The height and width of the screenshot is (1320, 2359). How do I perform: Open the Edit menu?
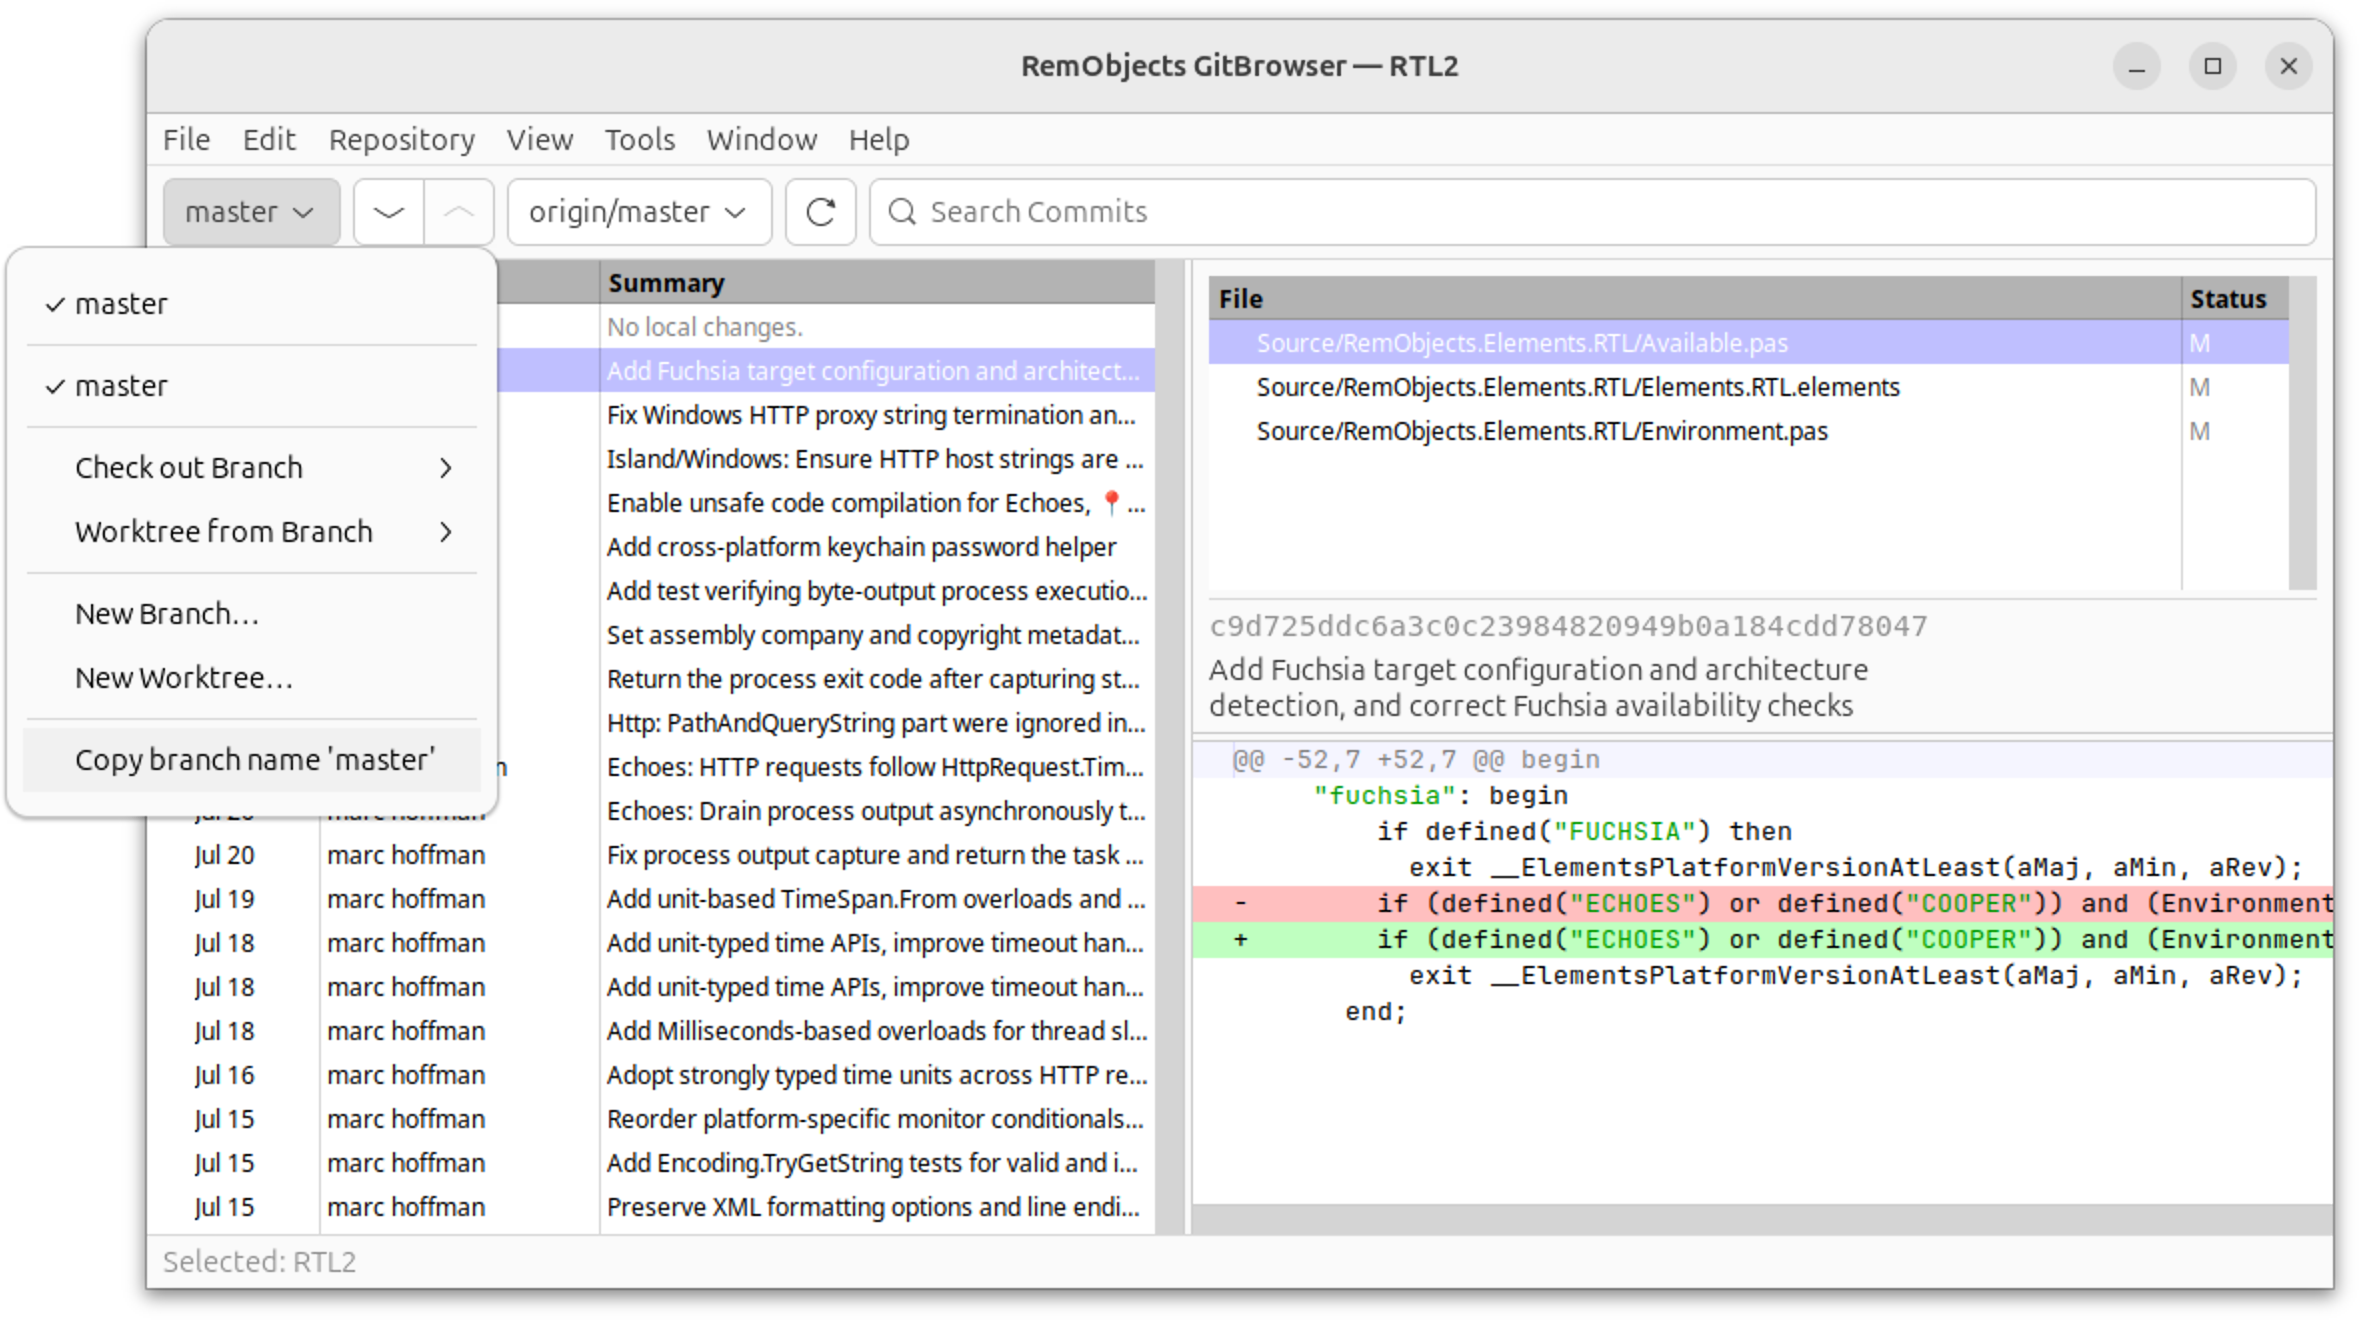point(269,140)
